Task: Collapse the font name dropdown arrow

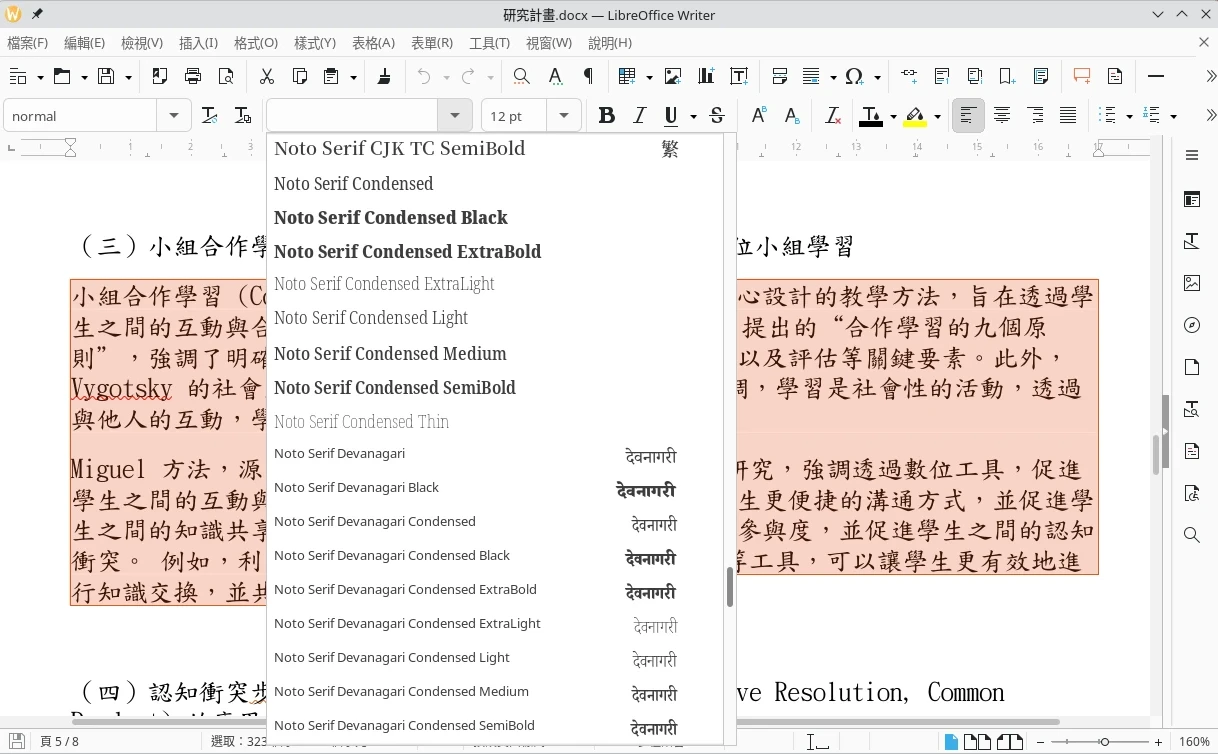Action: pyautogui.click(x=455, y=116)
